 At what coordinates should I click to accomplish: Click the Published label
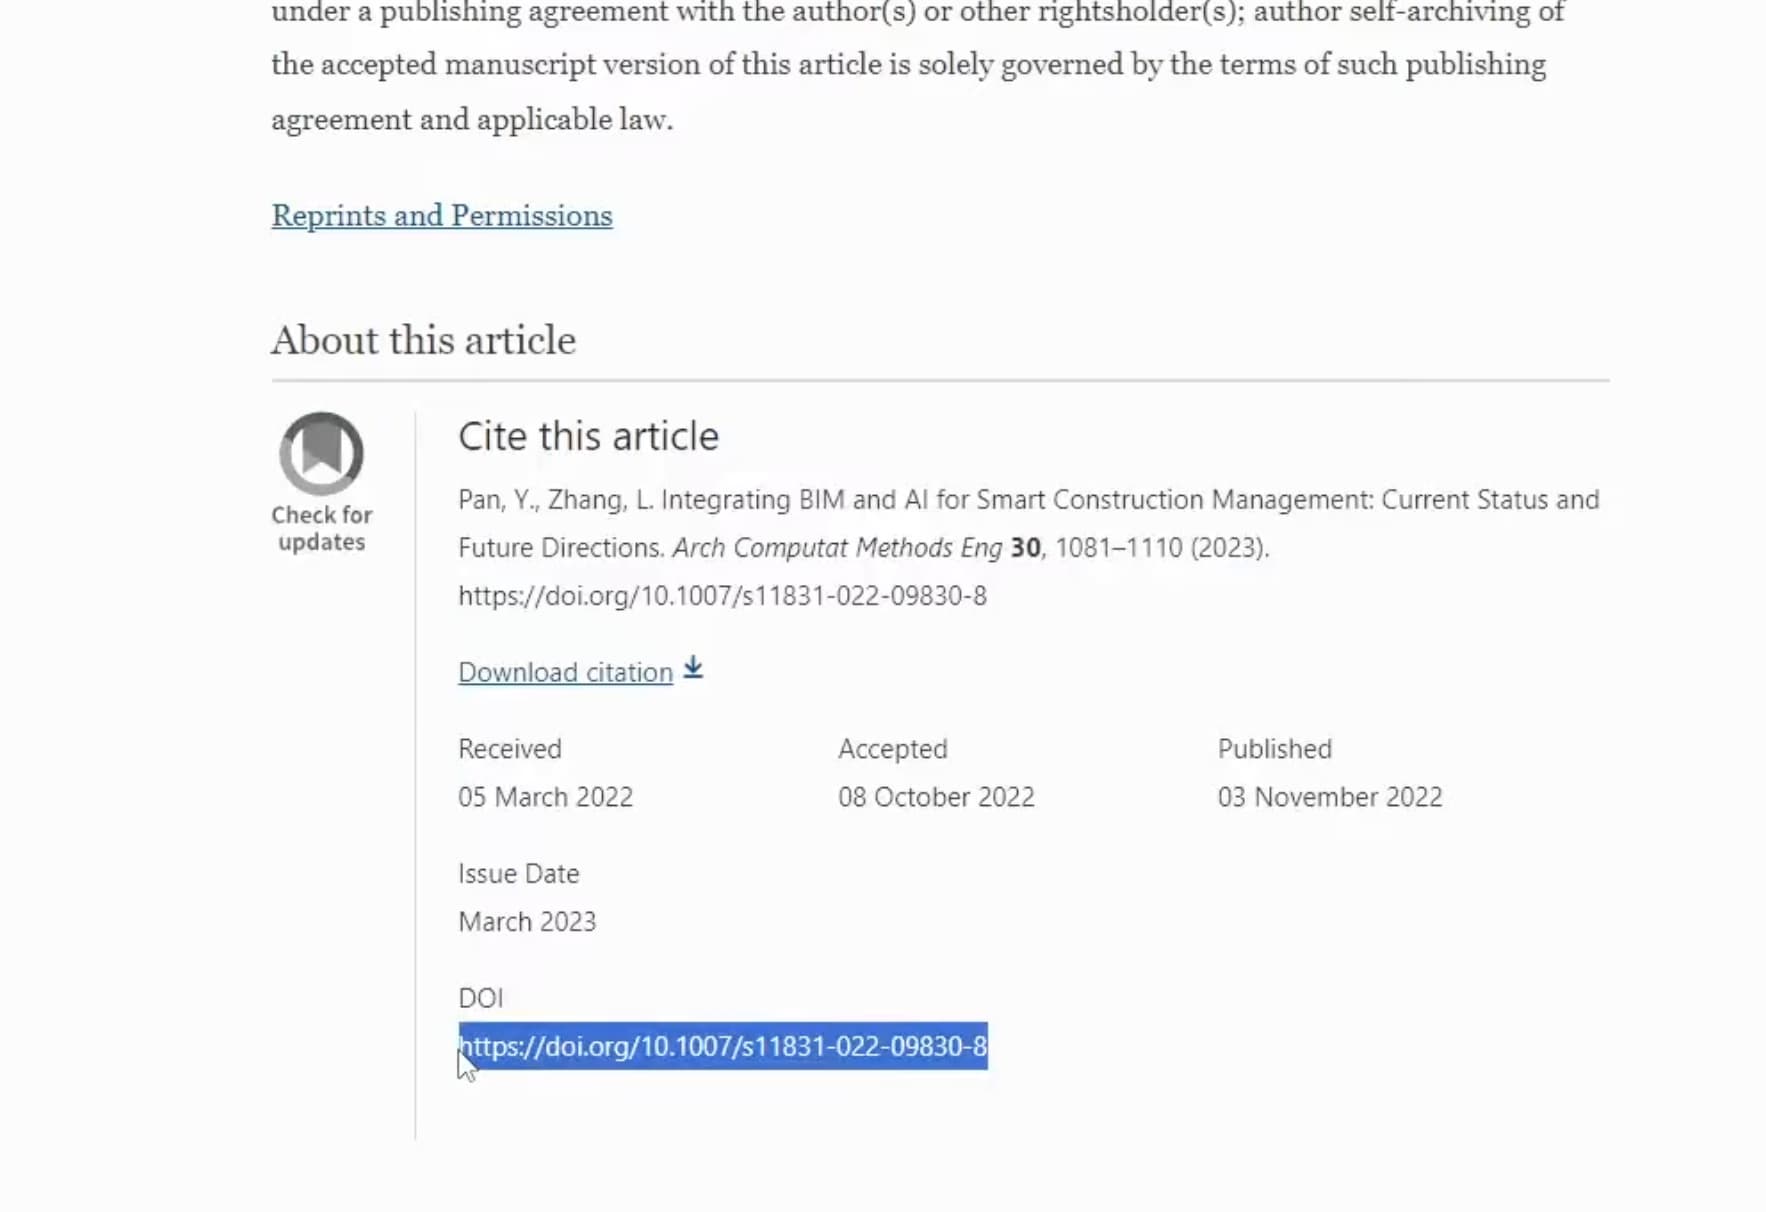tap(1274, 749)
